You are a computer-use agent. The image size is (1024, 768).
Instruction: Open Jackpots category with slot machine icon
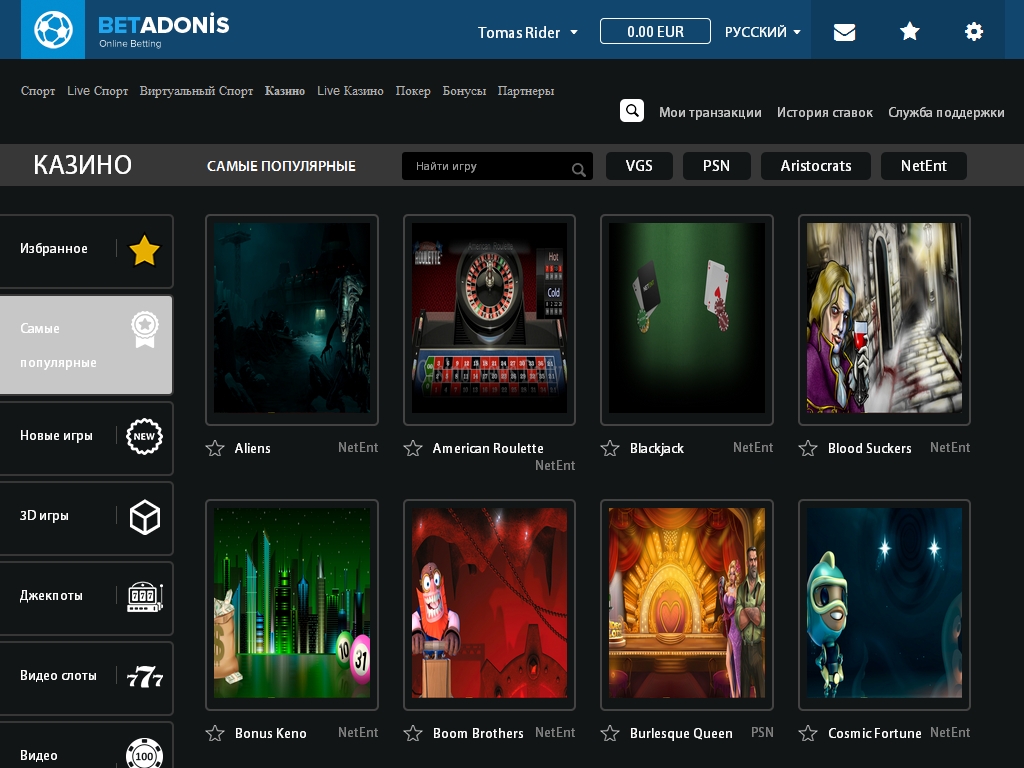(x=145, y=597)
